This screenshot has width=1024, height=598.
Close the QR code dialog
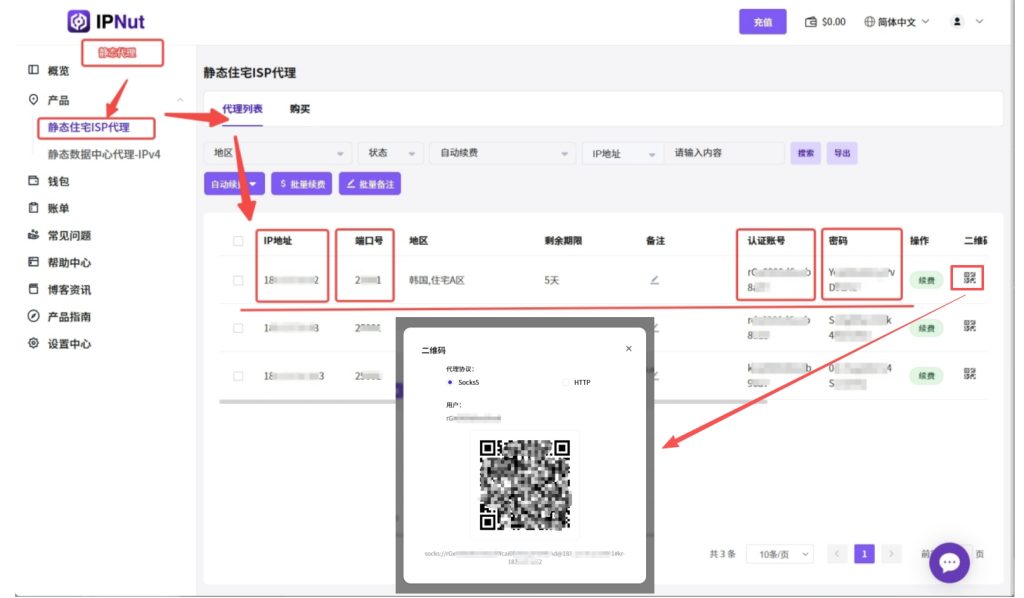pyautogui.click(x=628, y=349)
